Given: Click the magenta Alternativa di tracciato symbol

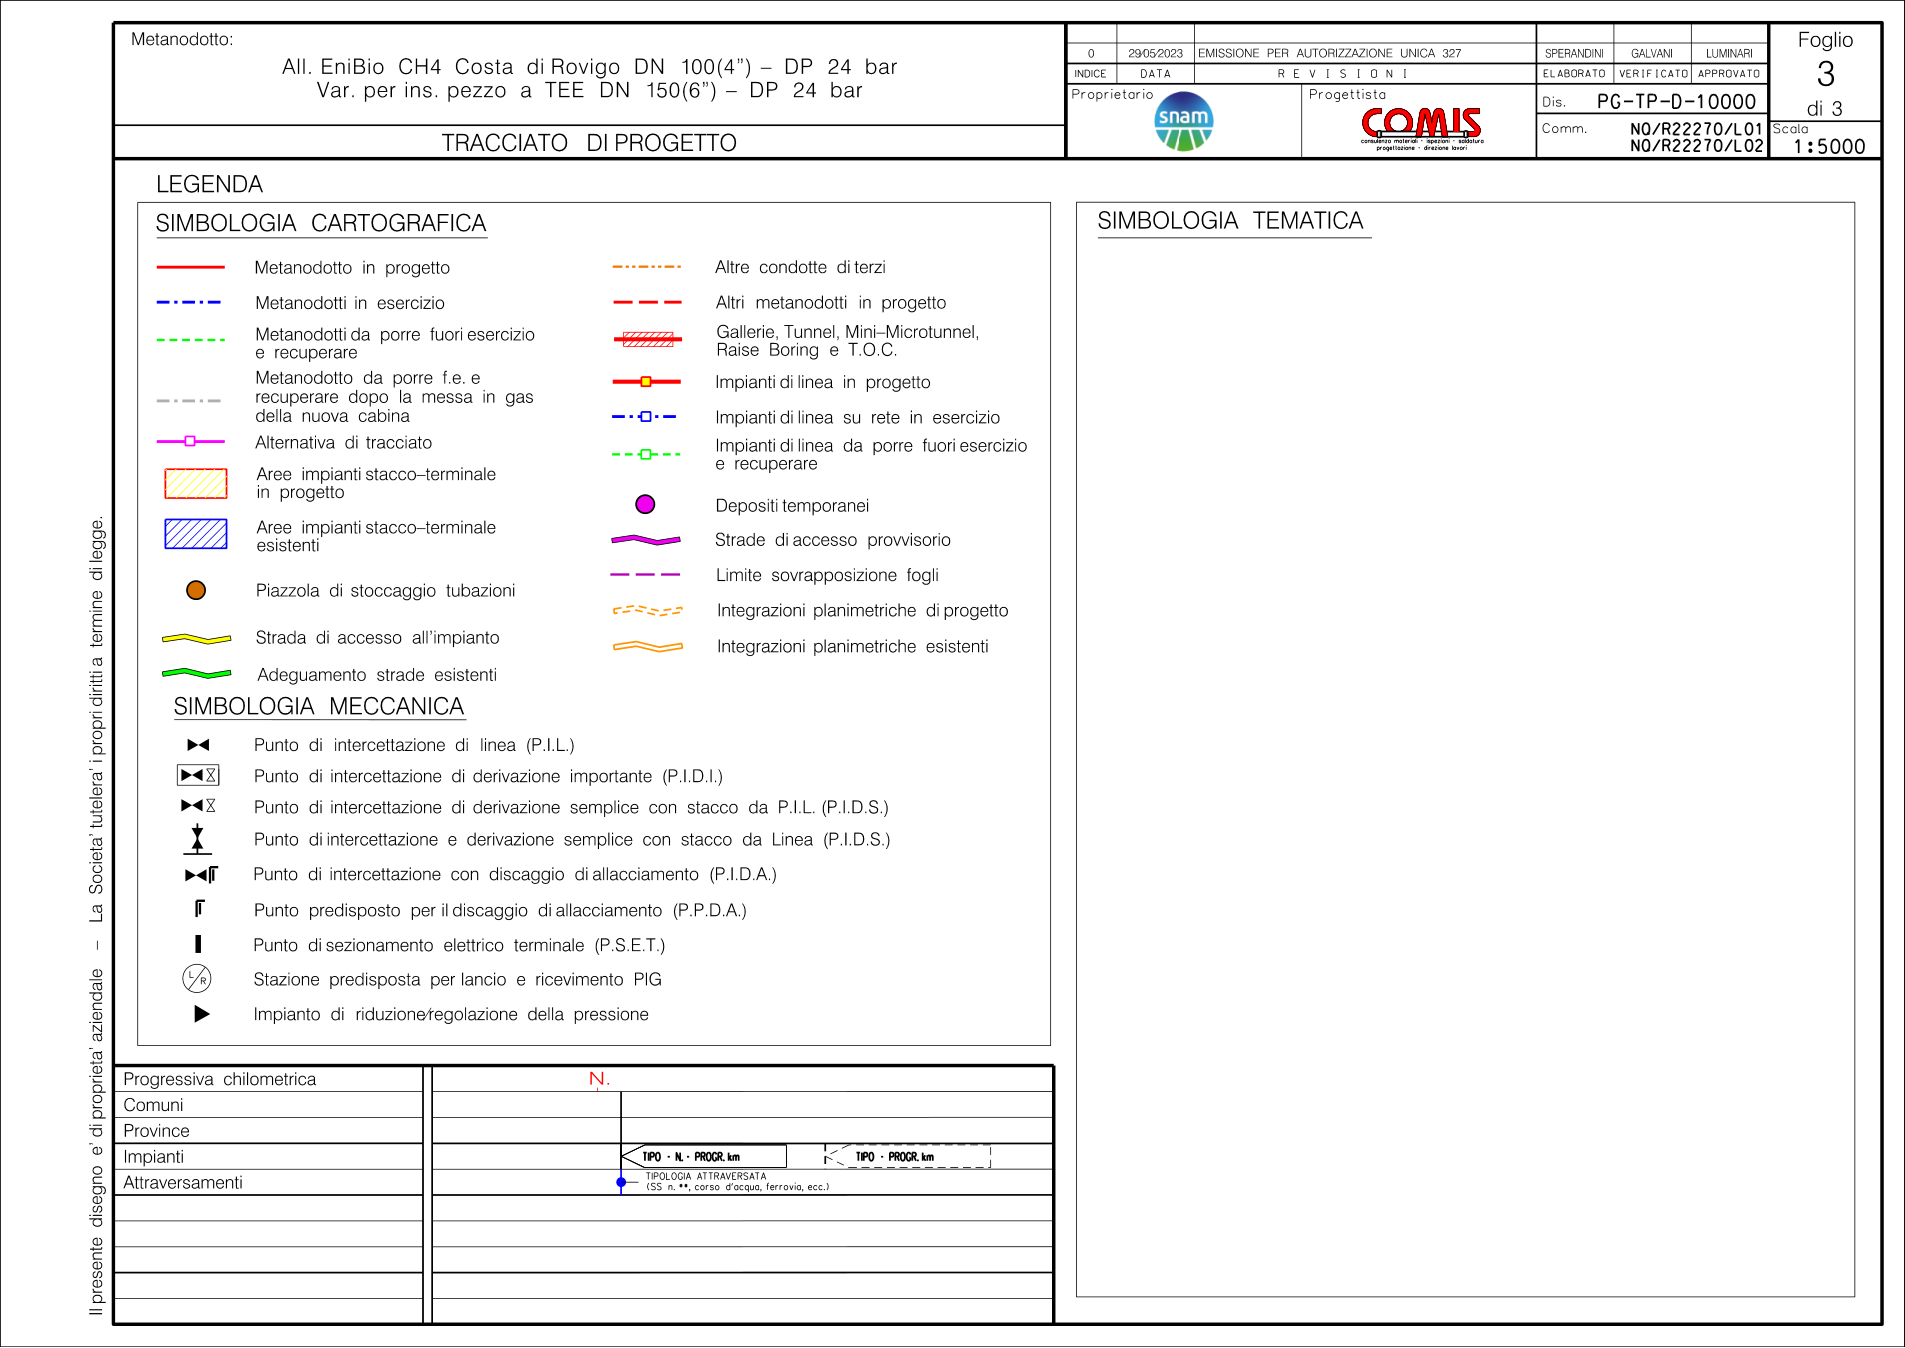Looking at the screenshot, I should pos(190,441).
